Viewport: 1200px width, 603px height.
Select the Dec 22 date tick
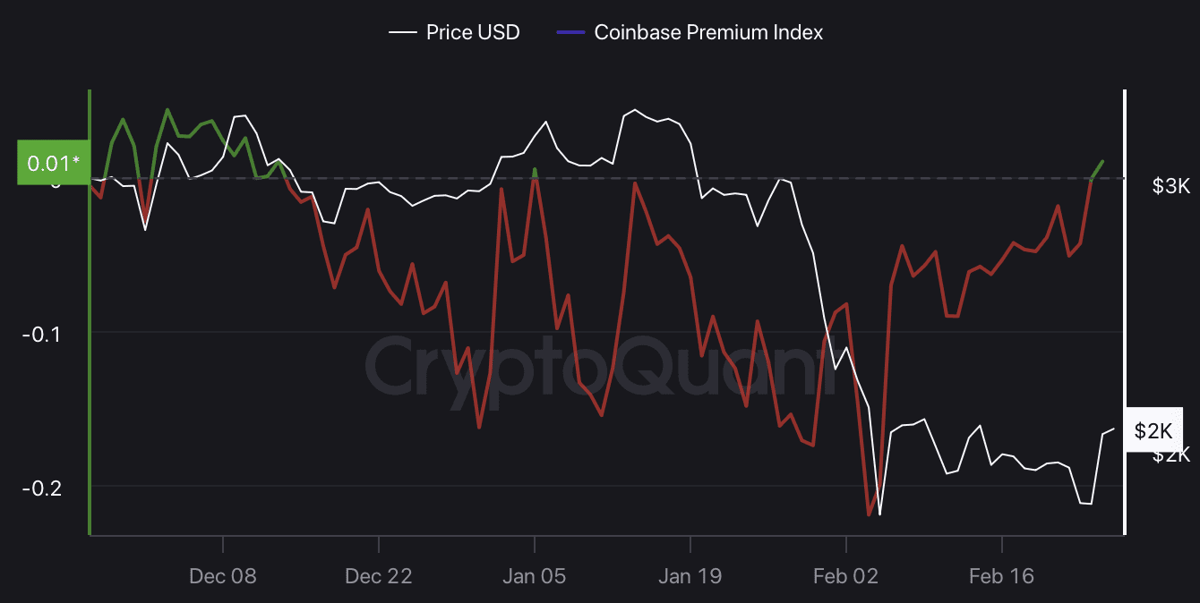click(378, 576)
